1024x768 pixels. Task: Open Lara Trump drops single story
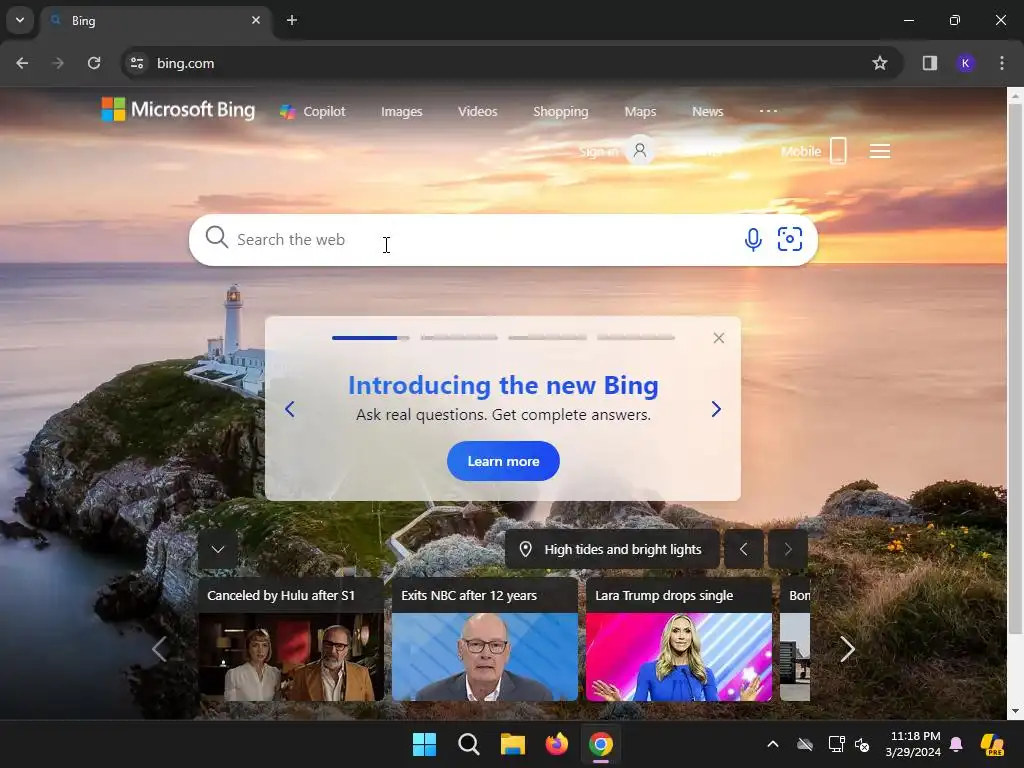pyautogui.click(x=679, y=639)
